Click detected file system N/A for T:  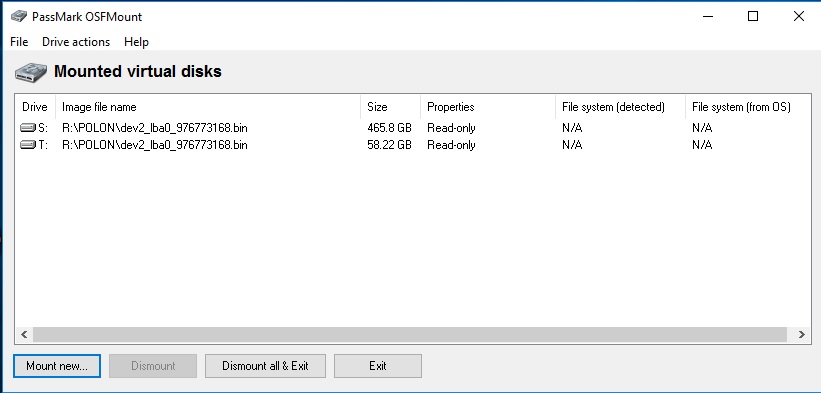572,145
